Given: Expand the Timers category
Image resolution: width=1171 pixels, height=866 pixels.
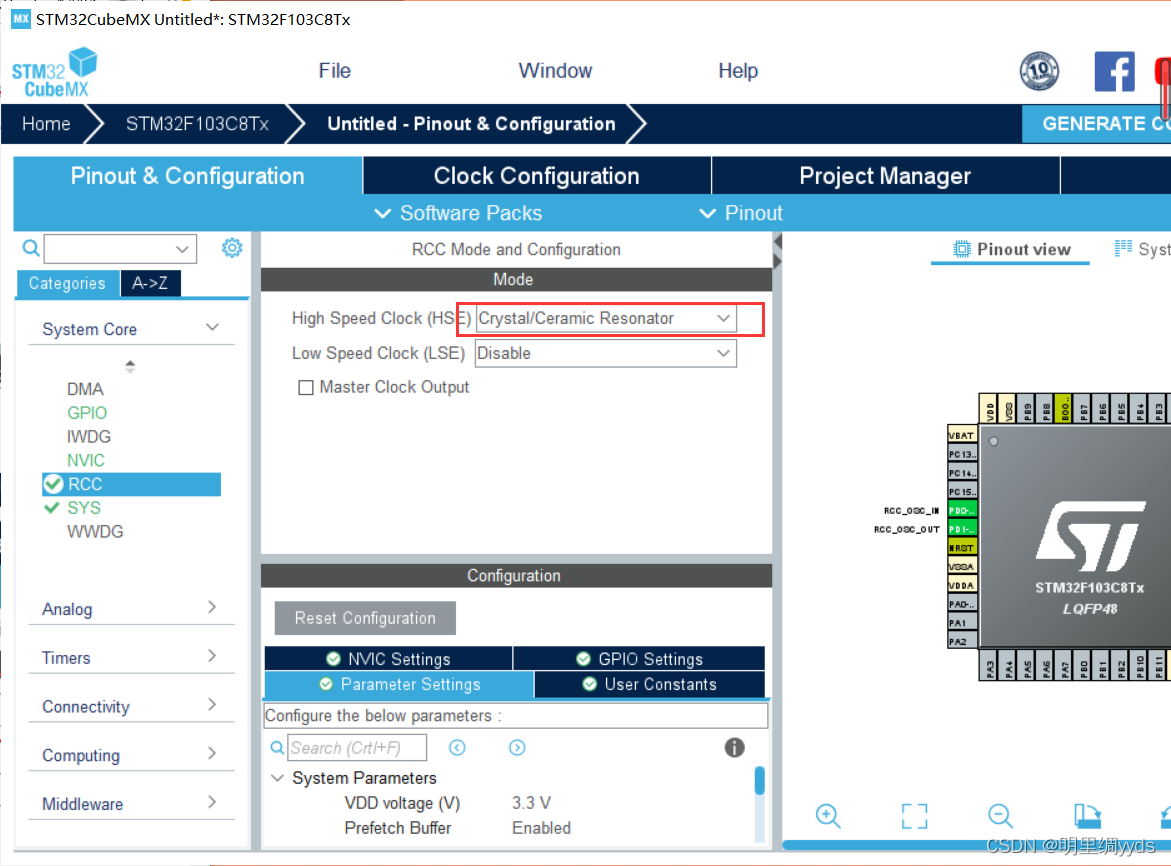Looking at the screenshot, I should [213, 656].
